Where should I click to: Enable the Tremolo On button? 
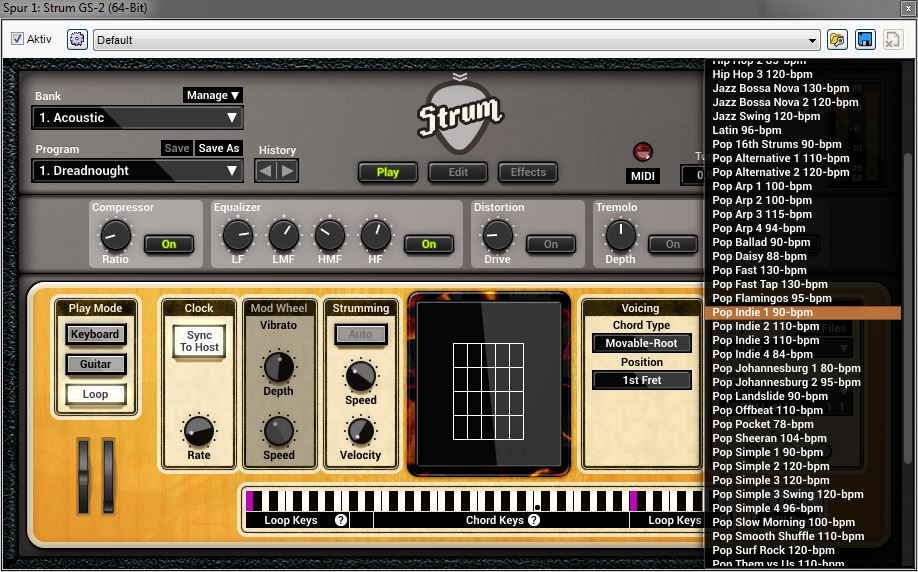tap(672, 244)
